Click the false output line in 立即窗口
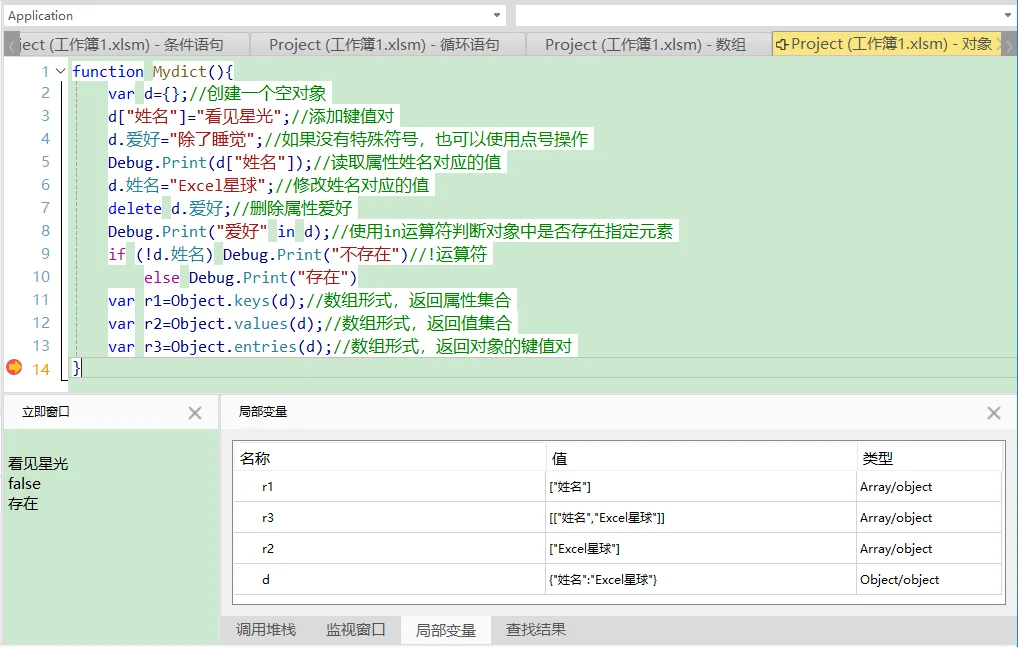 click(24, 483)
